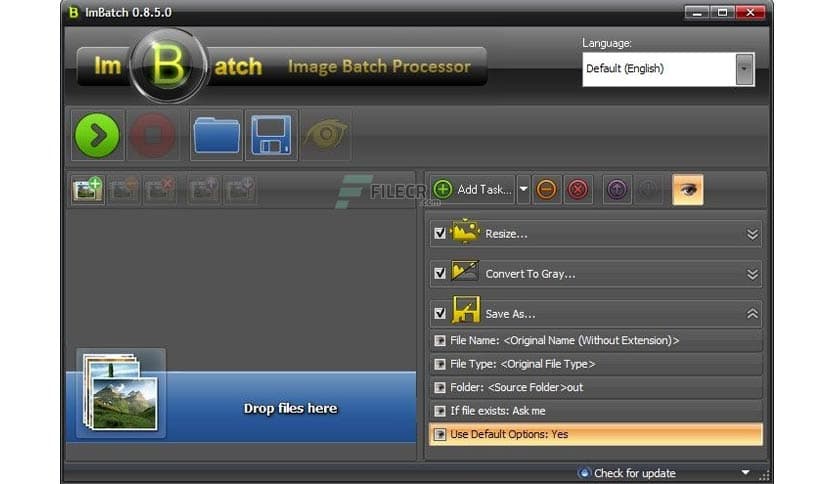Select the Convert To Gray... task row

click(596, 273)
